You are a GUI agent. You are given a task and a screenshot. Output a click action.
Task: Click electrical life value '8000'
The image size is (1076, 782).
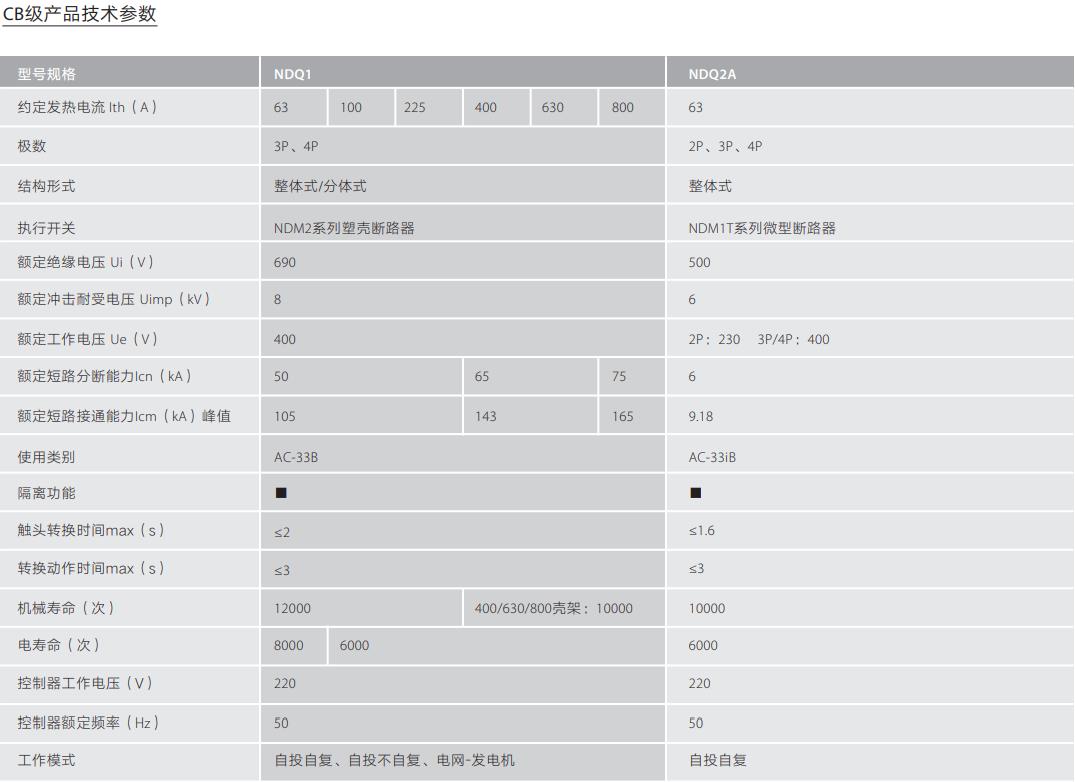pyautogui.click(x=288, y=645)
